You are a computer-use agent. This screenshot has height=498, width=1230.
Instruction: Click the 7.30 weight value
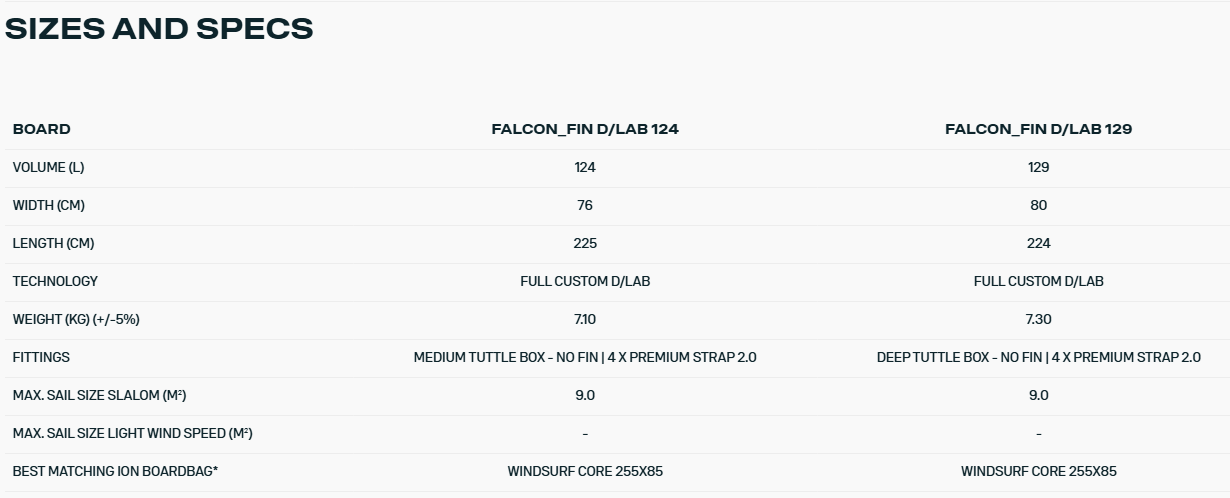[x=1038, y=319]
